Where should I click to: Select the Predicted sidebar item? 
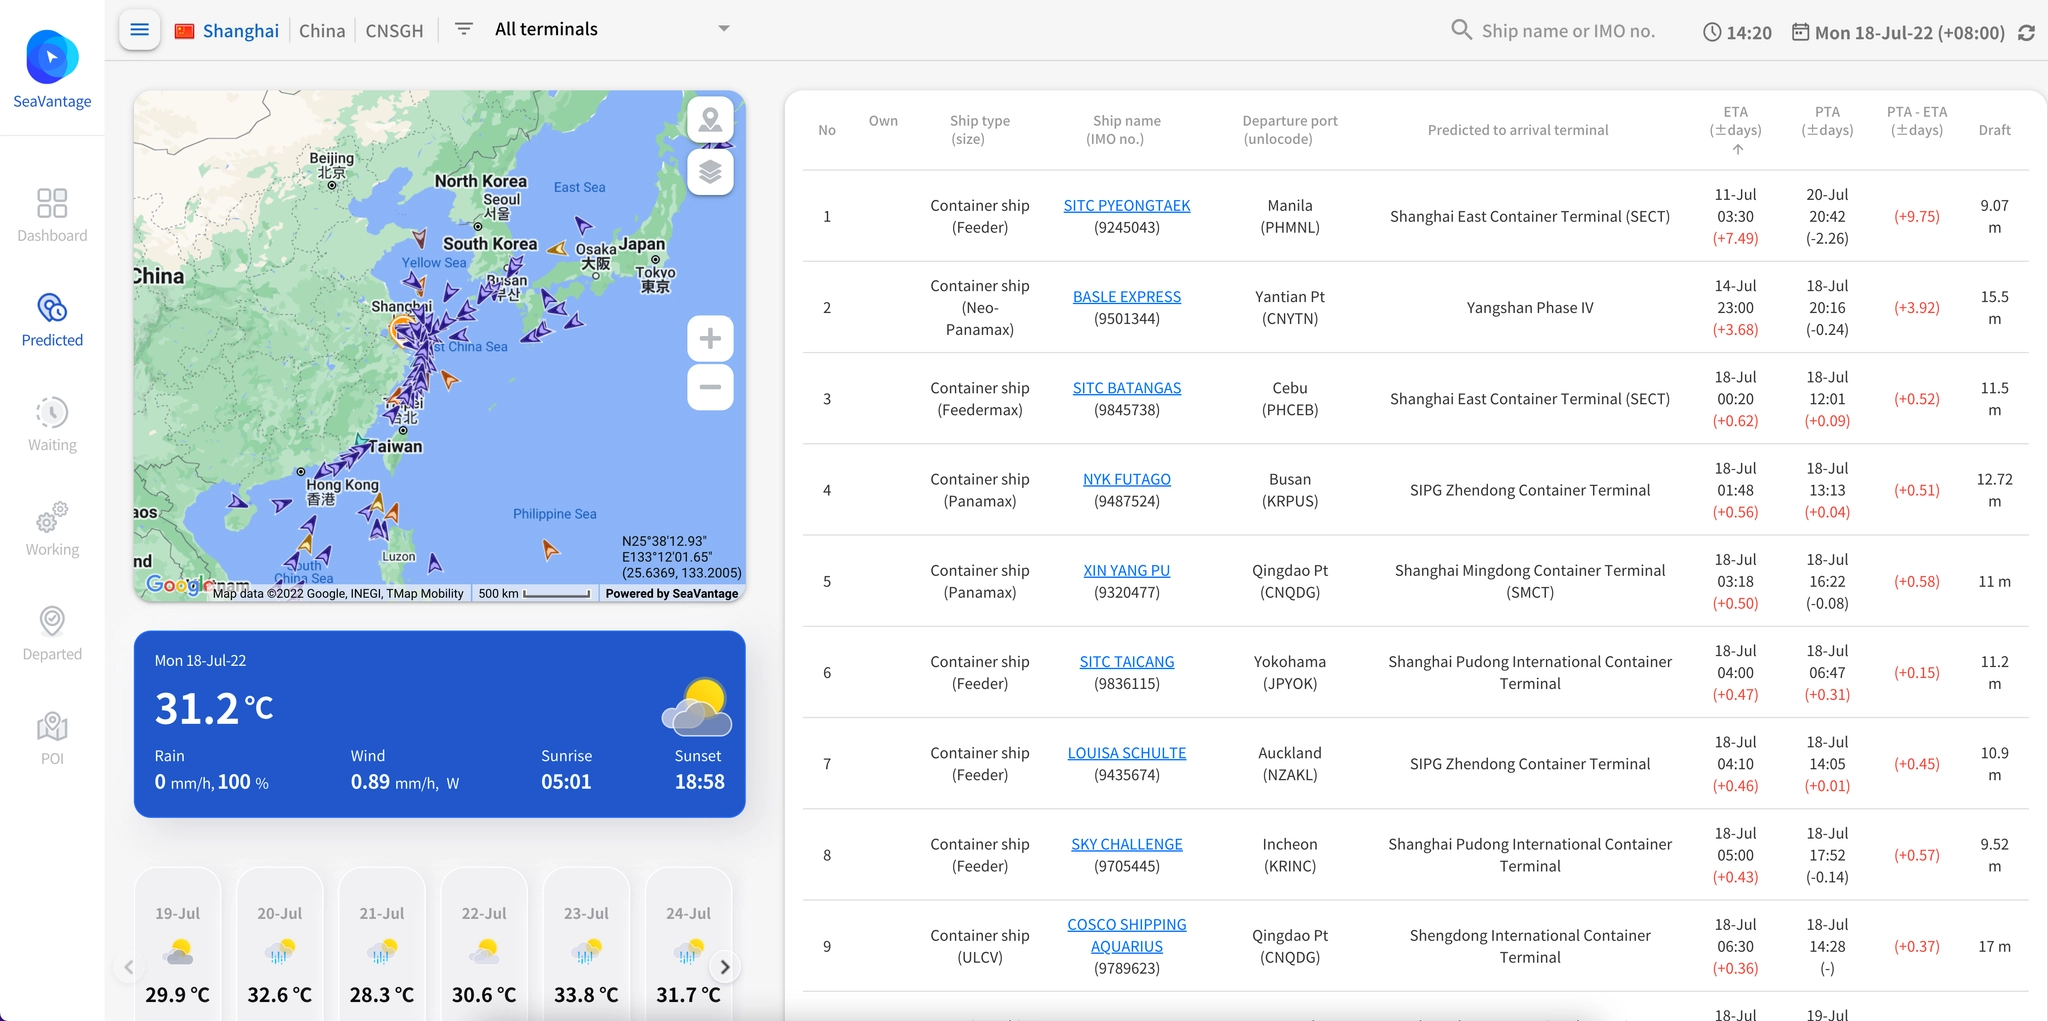click(x=52, y=320)
